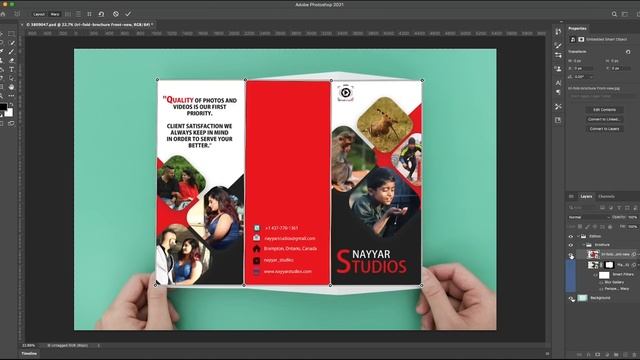Open the Libraries panel icon at strip bottom
The width and height of the screenshot is (640, 360).
click(x=558, y=120)
